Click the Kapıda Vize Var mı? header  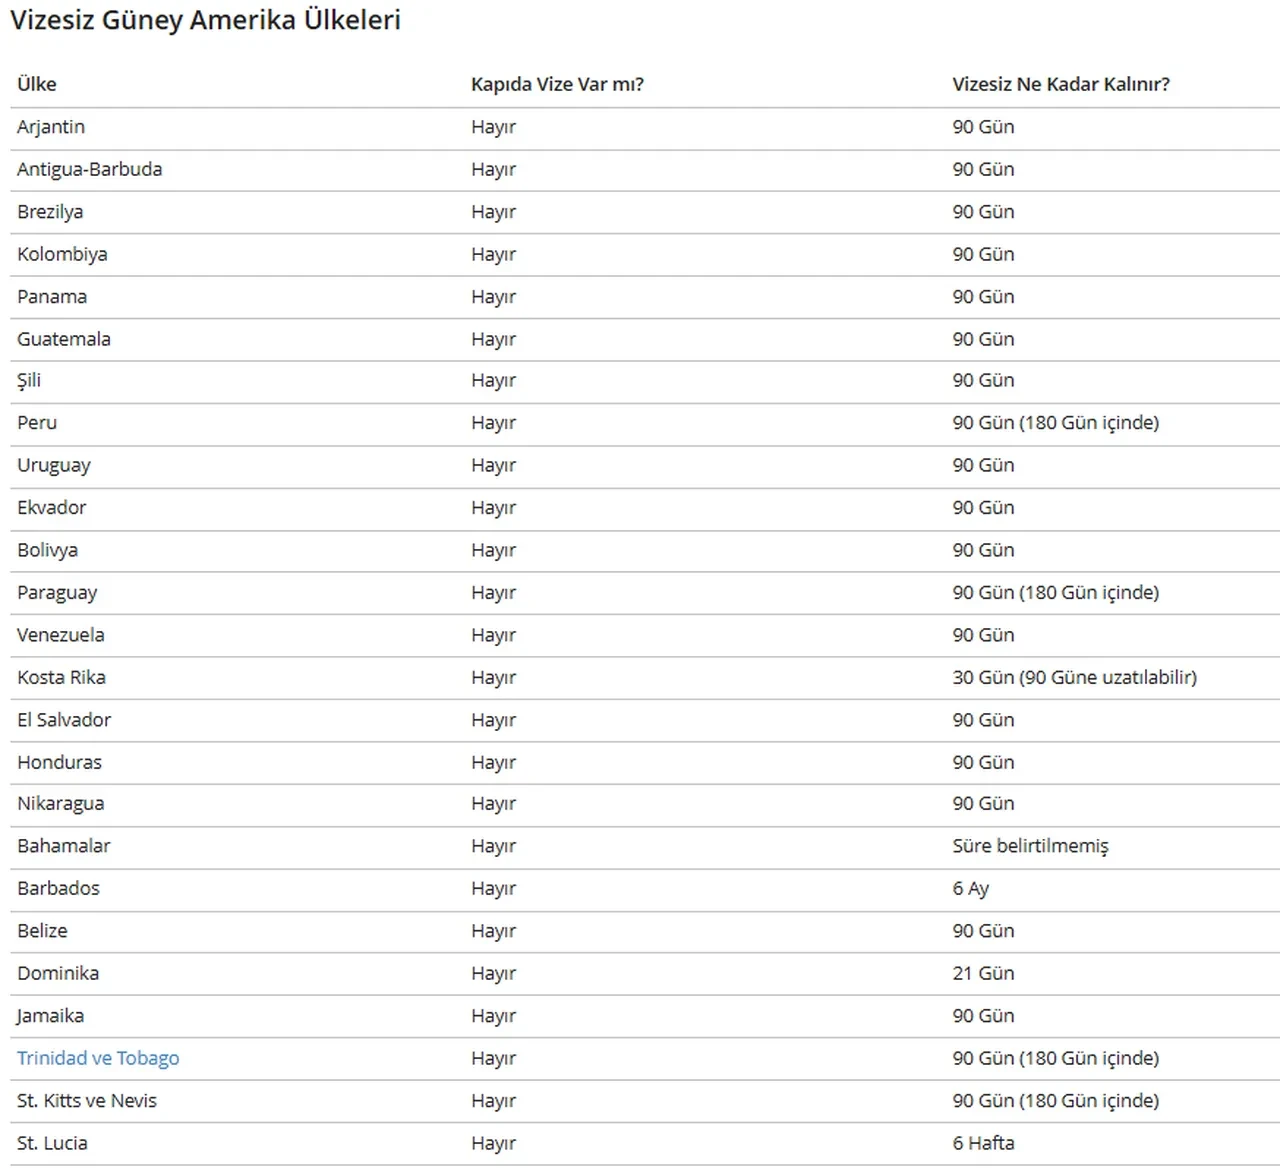(x=557, y=84)
